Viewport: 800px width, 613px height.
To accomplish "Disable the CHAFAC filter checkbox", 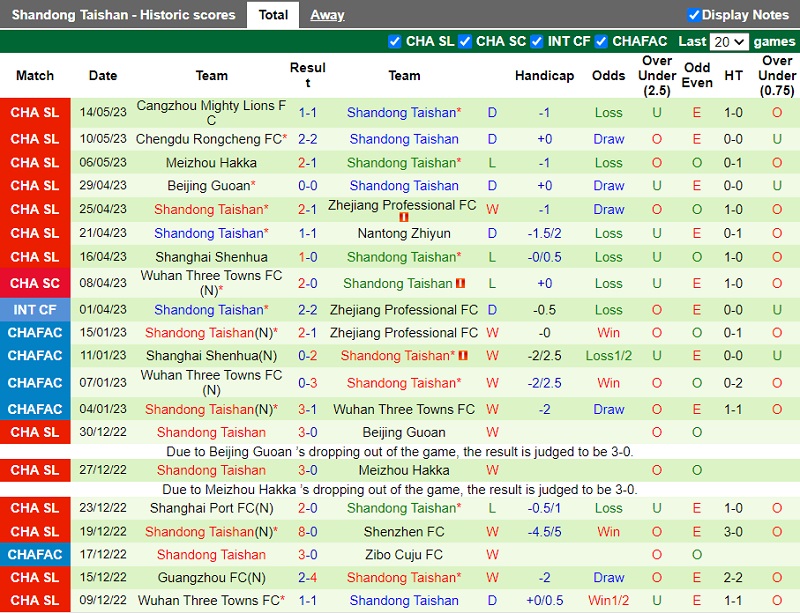I will pos(600,42).
